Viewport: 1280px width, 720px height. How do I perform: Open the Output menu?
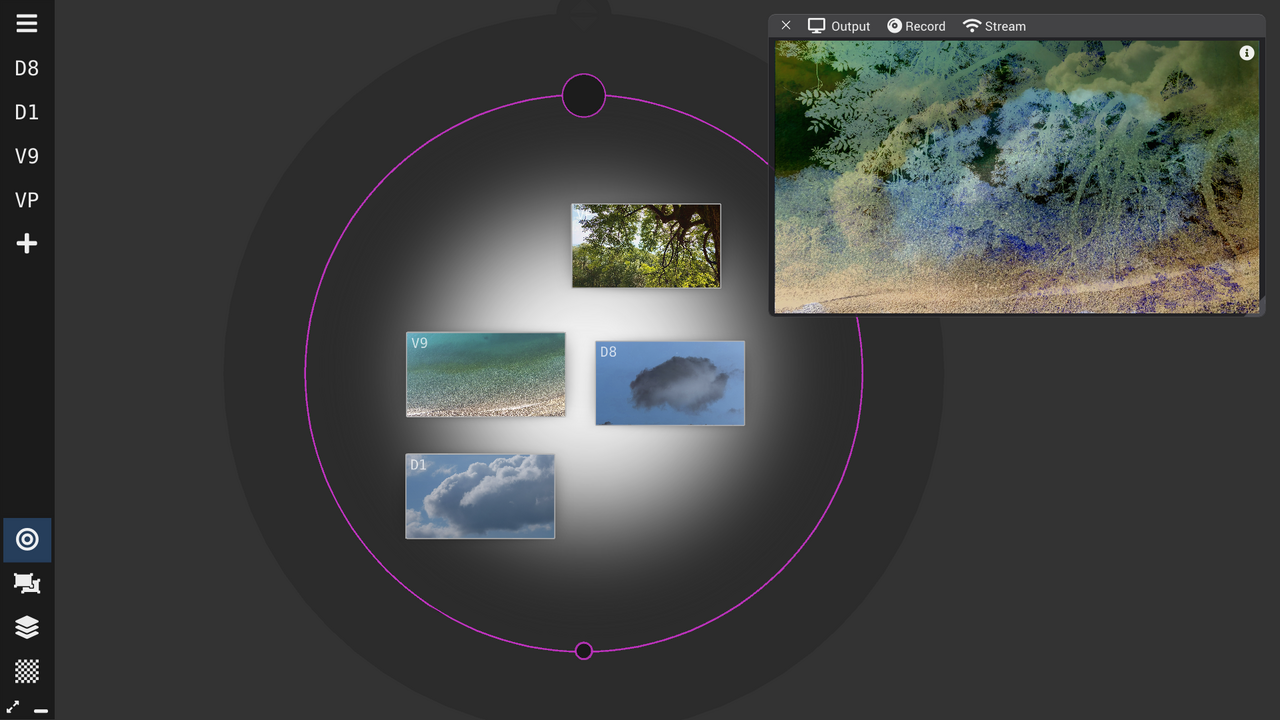click(x=839, y=26)
